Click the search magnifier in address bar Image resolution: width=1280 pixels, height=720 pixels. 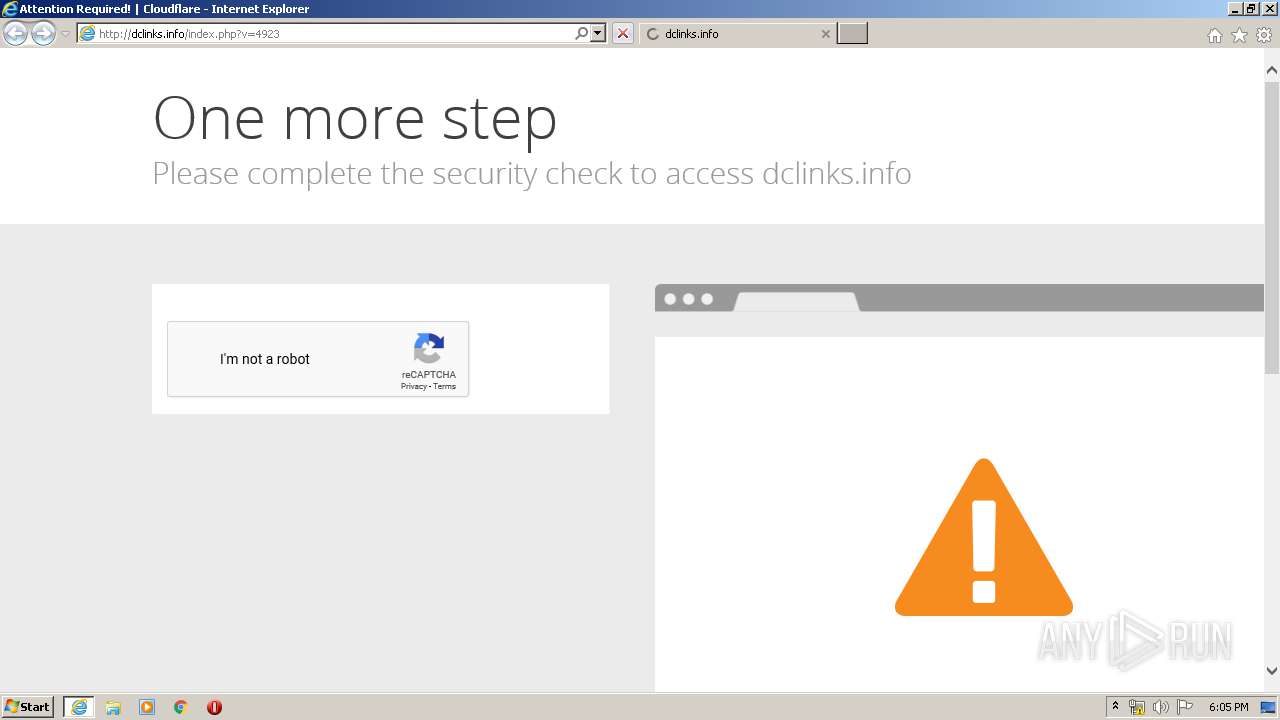tap(582, 34)
